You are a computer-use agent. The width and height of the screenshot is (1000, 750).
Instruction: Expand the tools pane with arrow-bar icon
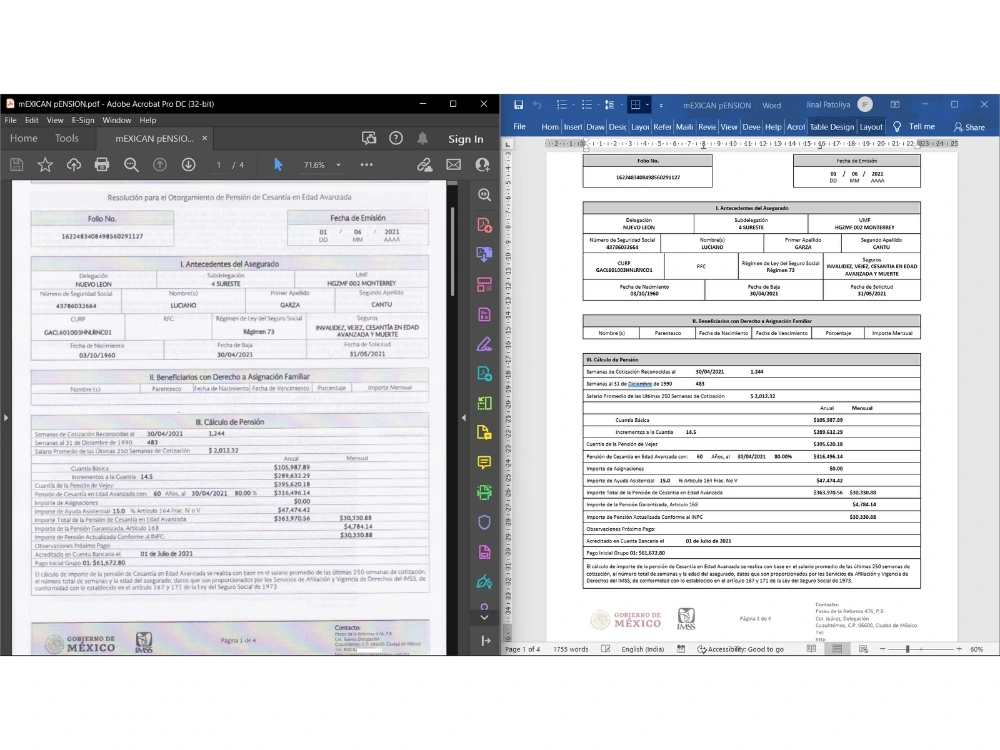pos(485,640)
